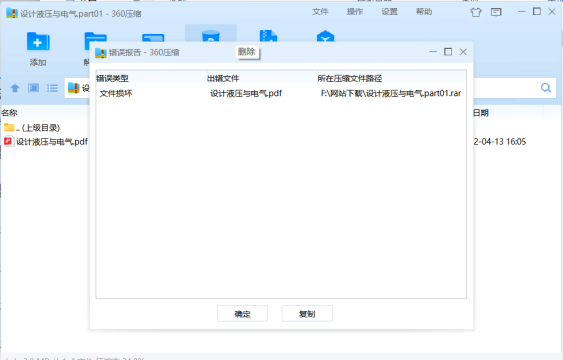Open the 帮助 menu

(424, 12)
